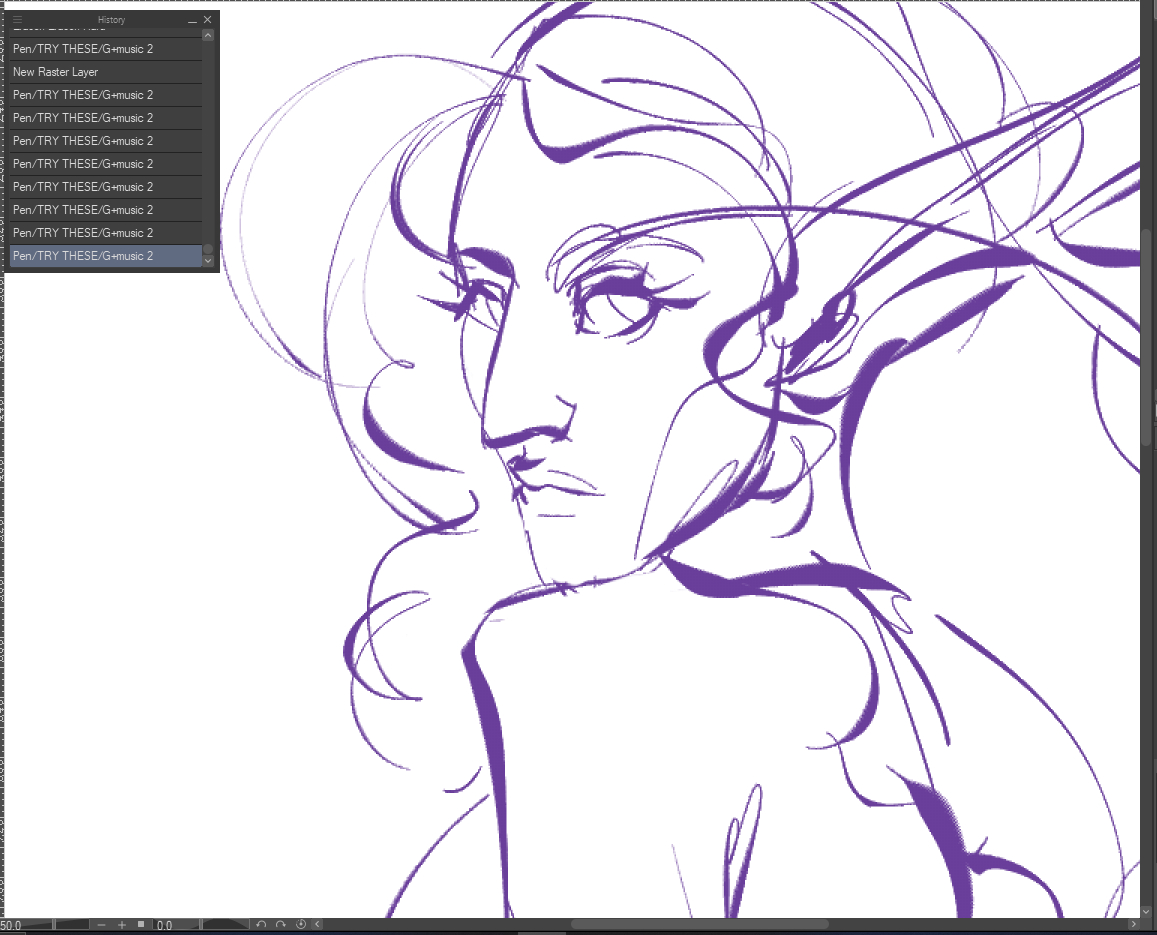
Task: Zoom out with the minus icon
Action: click(x=102, y=925)
